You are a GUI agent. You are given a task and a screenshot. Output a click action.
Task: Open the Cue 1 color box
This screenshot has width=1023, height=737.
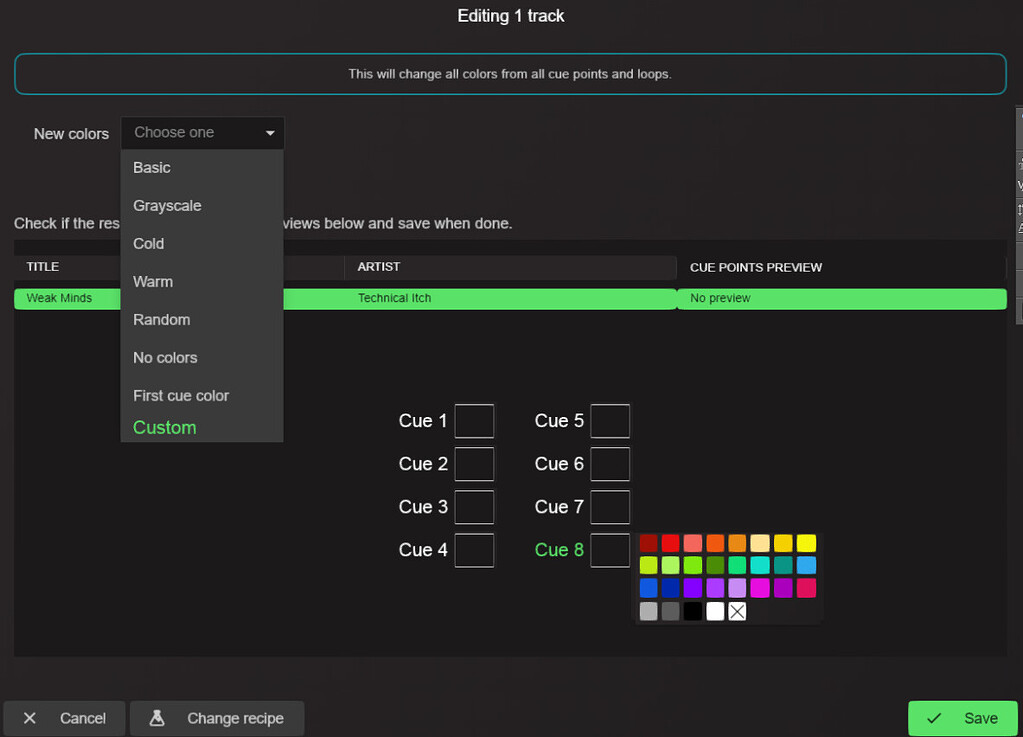pos(474,420)
